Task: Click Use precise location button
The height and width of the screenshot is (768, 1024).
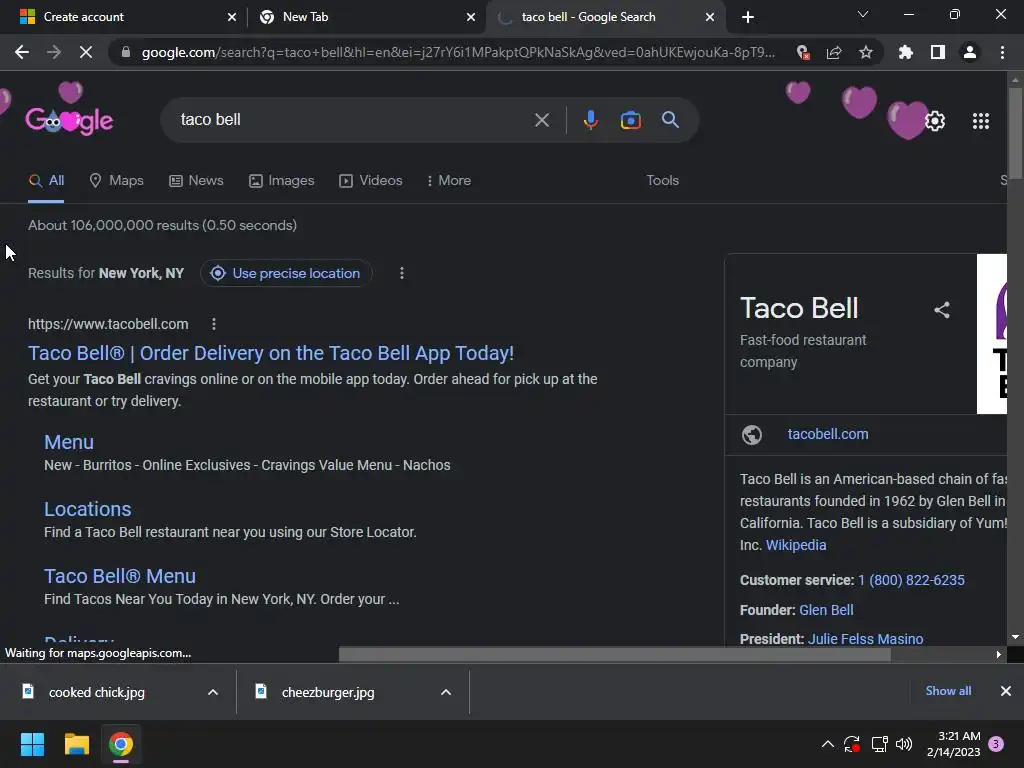Action: point(286,273)
